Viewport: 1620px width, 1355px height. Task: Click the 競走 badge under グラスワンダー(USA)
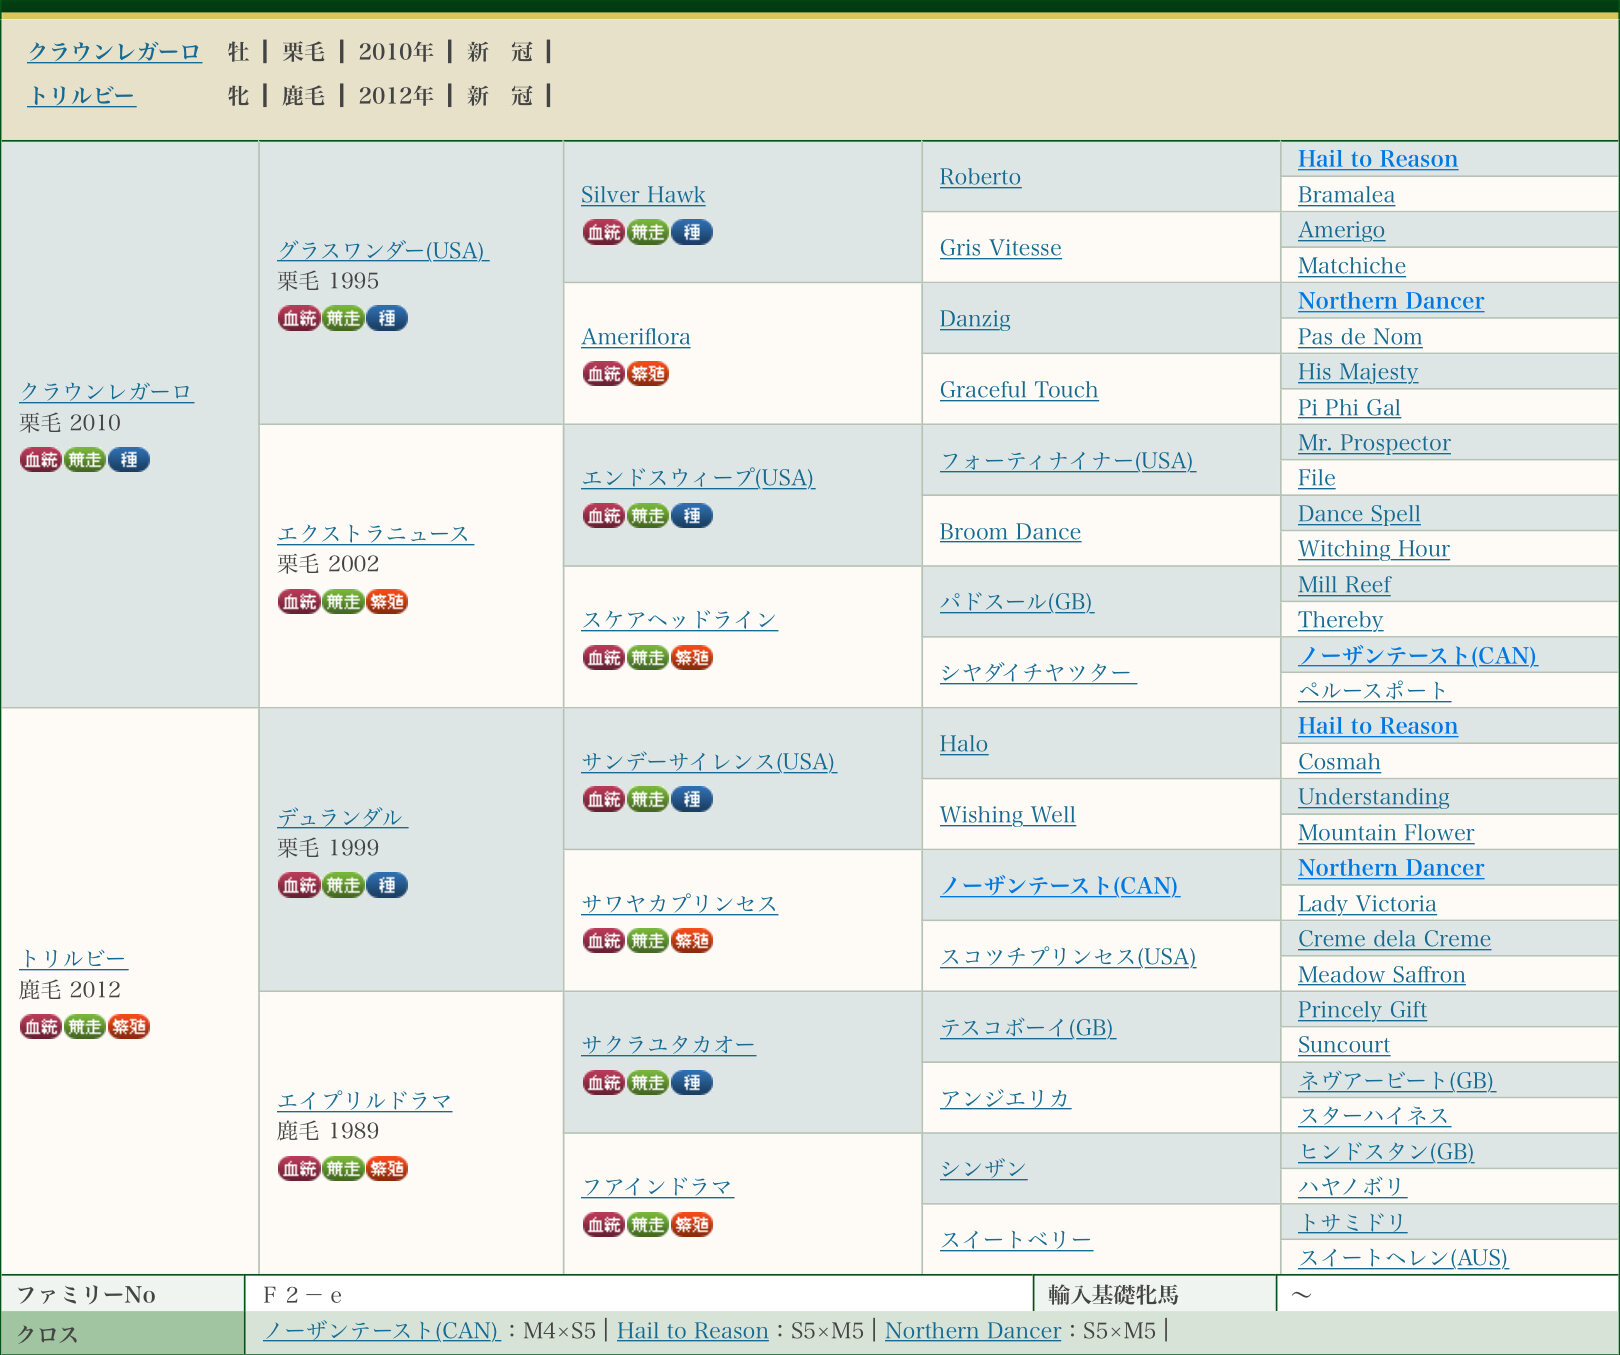[343, 318]
